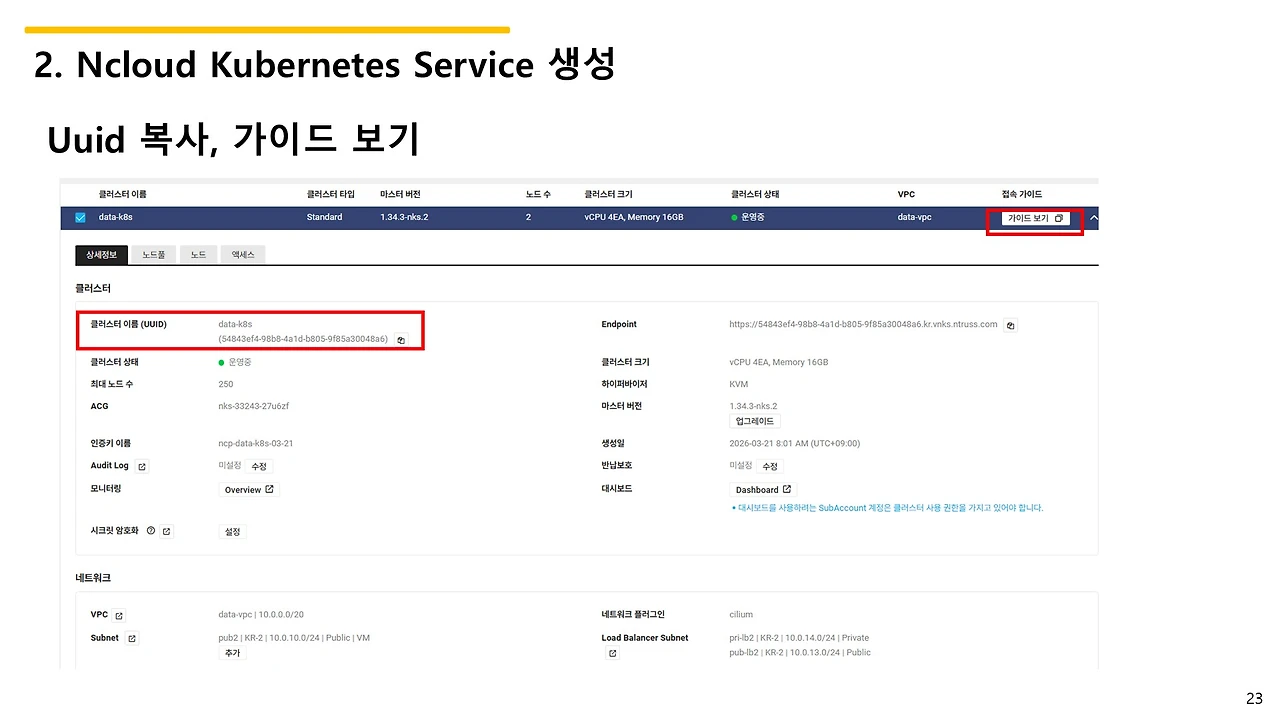Image resolution: width=1280 pixels, height=720 pixels.
Task: Click data-vpc in the cluster row
Action: (x=914, y=217)
